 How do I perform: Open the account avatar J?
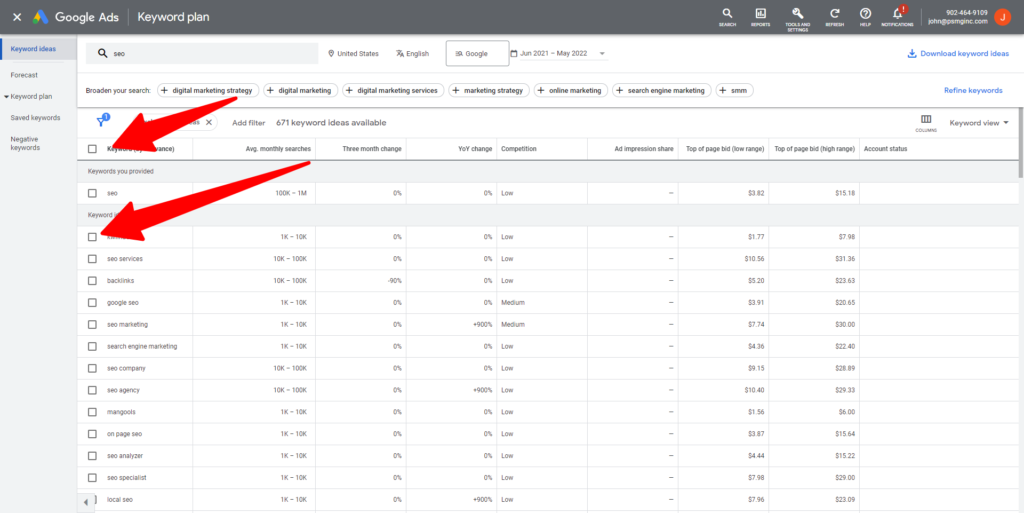tap(1002, 17)
